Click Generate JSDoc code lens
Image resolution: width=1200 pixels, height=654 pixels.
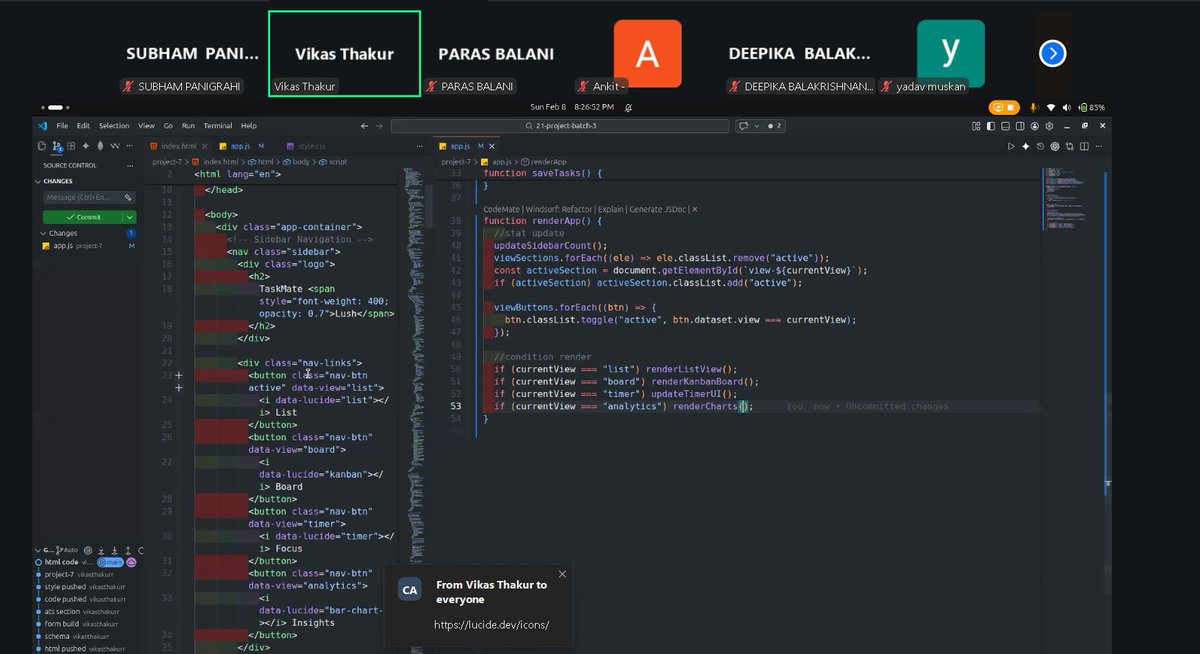[x=657, y=209]
